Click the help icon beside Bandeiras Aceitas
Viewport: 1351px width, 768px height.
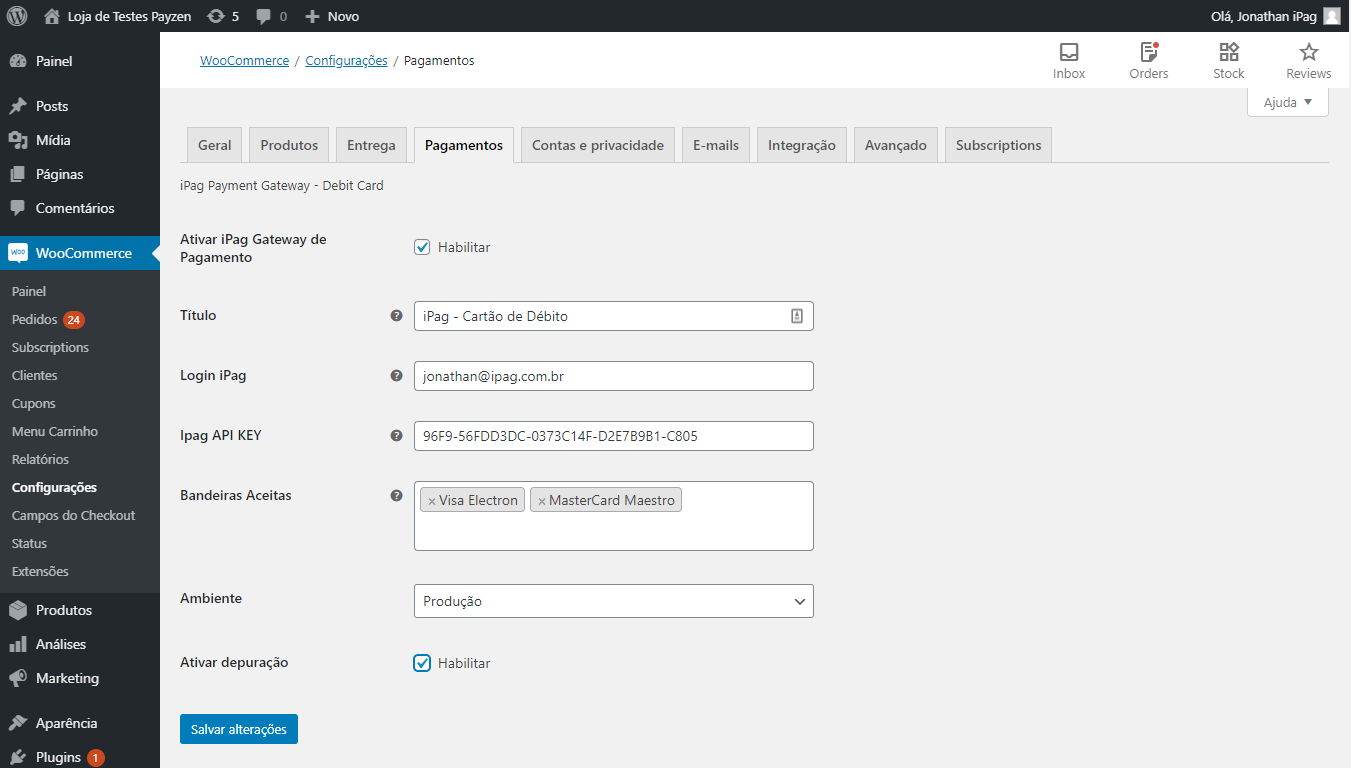(x=396, y=495)
